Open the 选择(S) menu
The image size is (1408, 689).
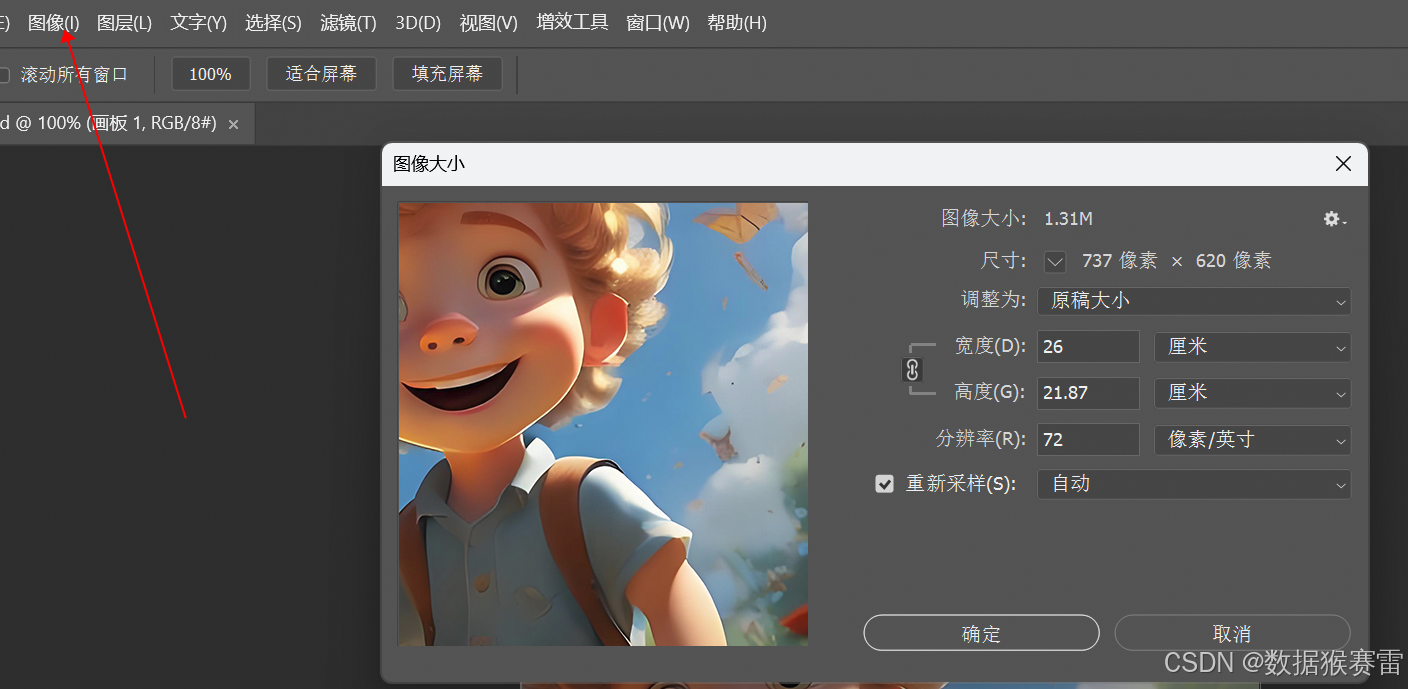273,22
